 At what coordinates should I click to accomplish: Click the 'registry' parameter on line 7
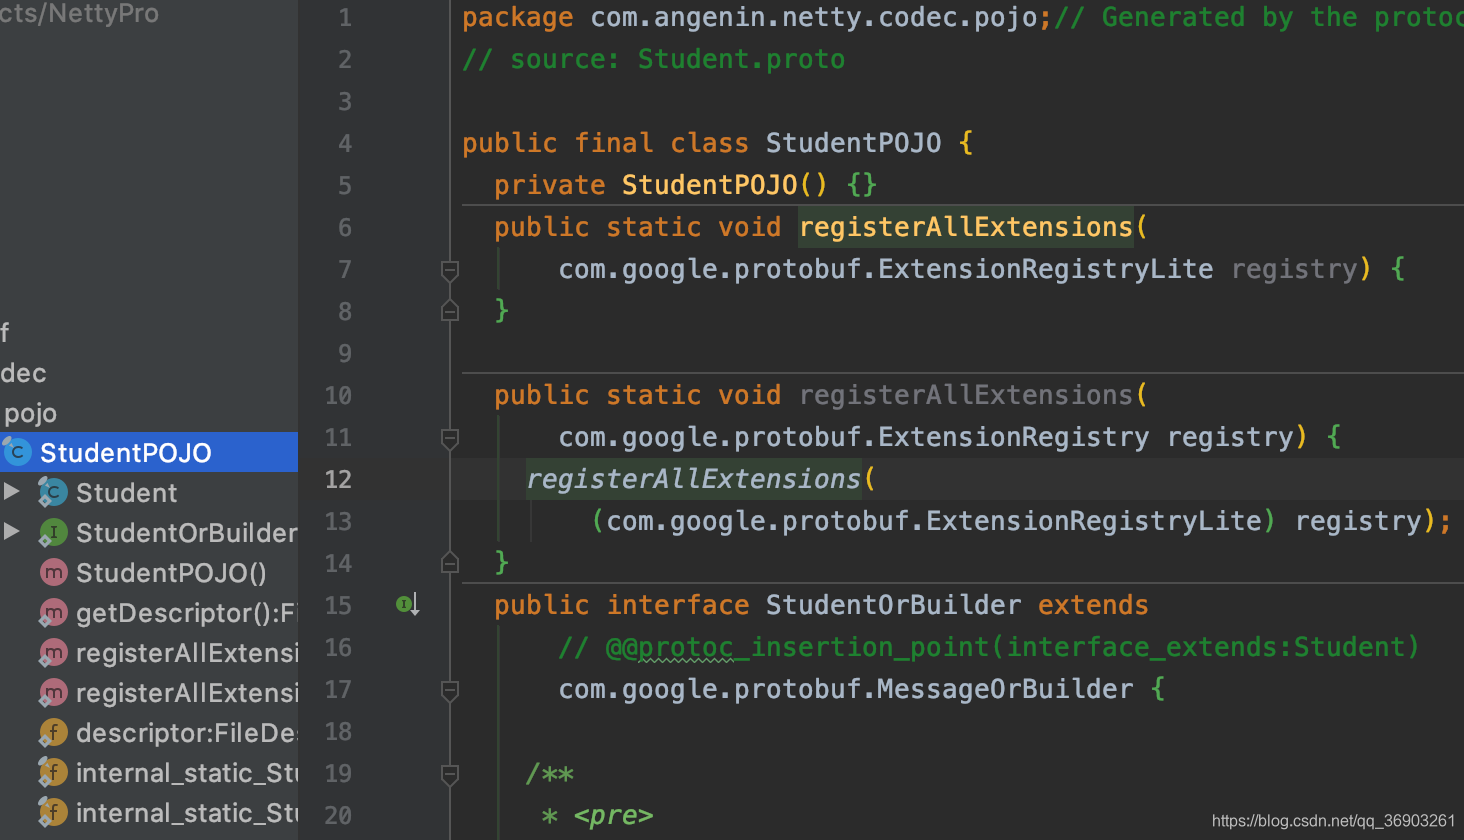point(1294,269)
